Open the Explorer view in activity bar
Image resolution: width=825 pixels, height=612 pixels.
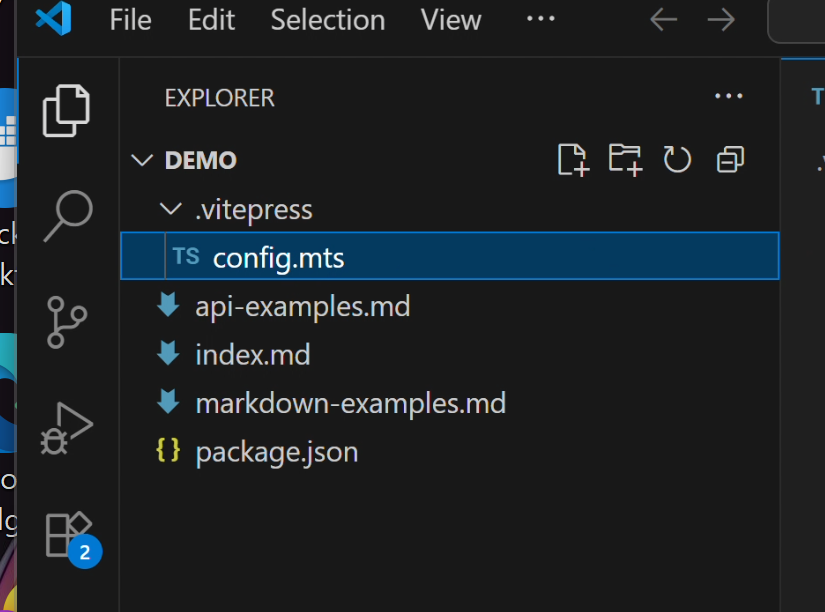tap(67, 110)
